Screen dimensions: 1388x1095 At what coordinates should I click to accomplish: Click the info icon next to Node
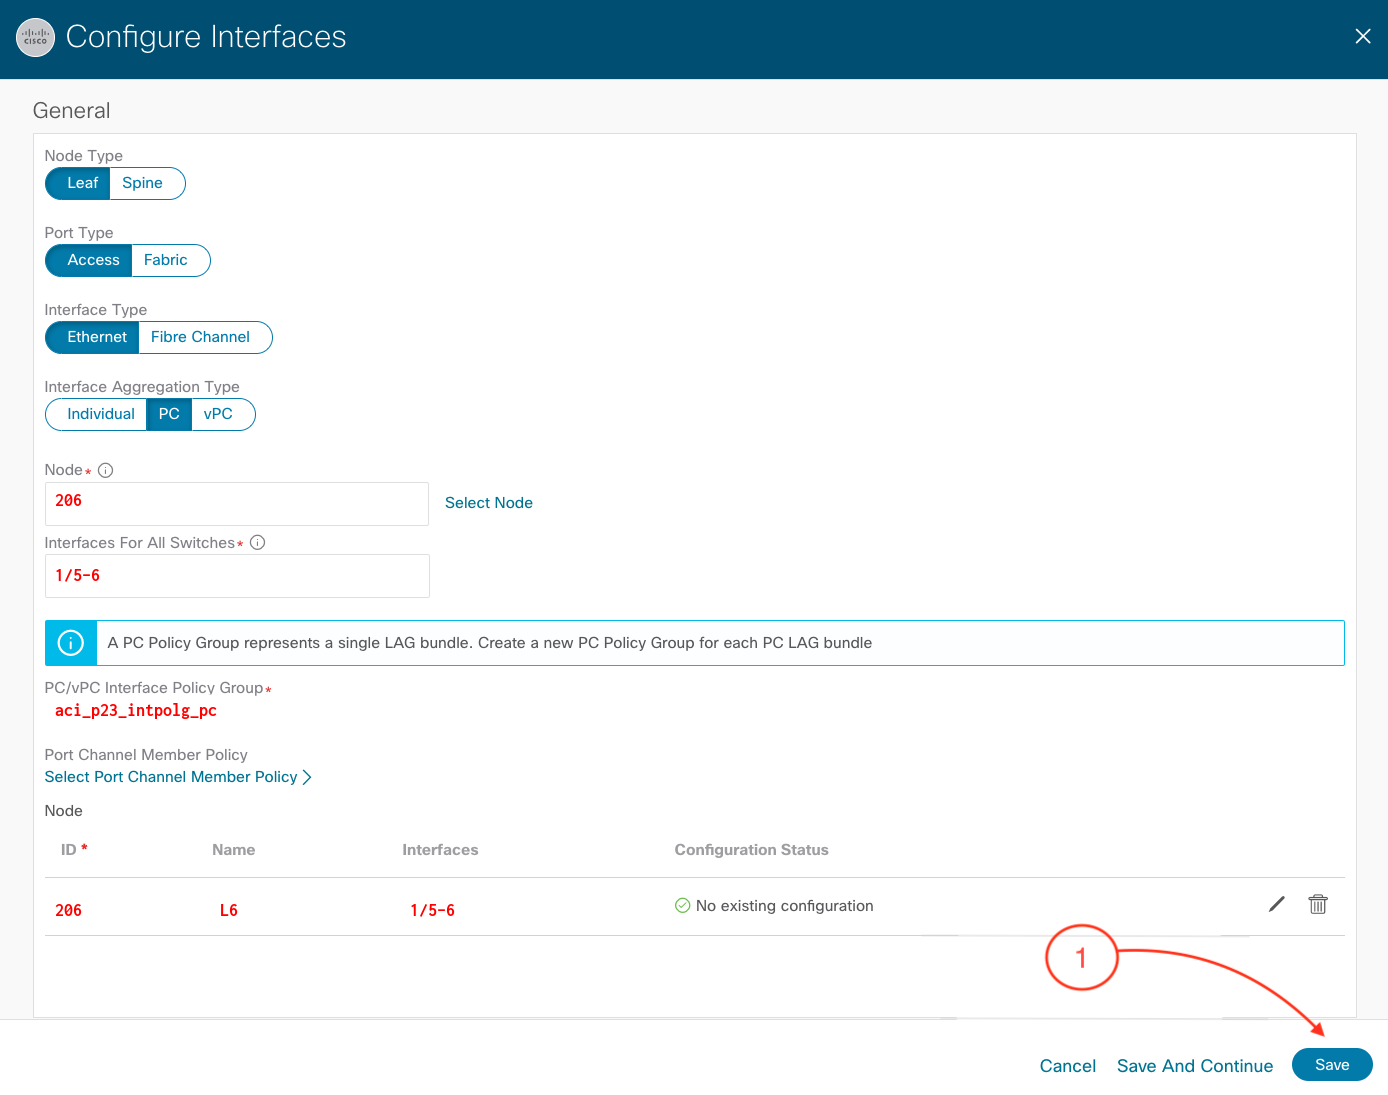(105, 470)
